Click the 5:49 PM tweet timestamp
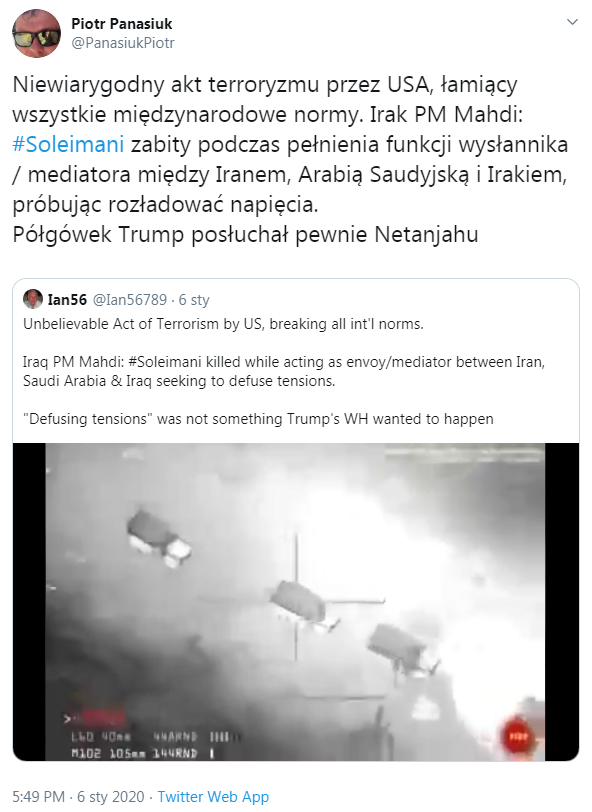 click(39, 796)
